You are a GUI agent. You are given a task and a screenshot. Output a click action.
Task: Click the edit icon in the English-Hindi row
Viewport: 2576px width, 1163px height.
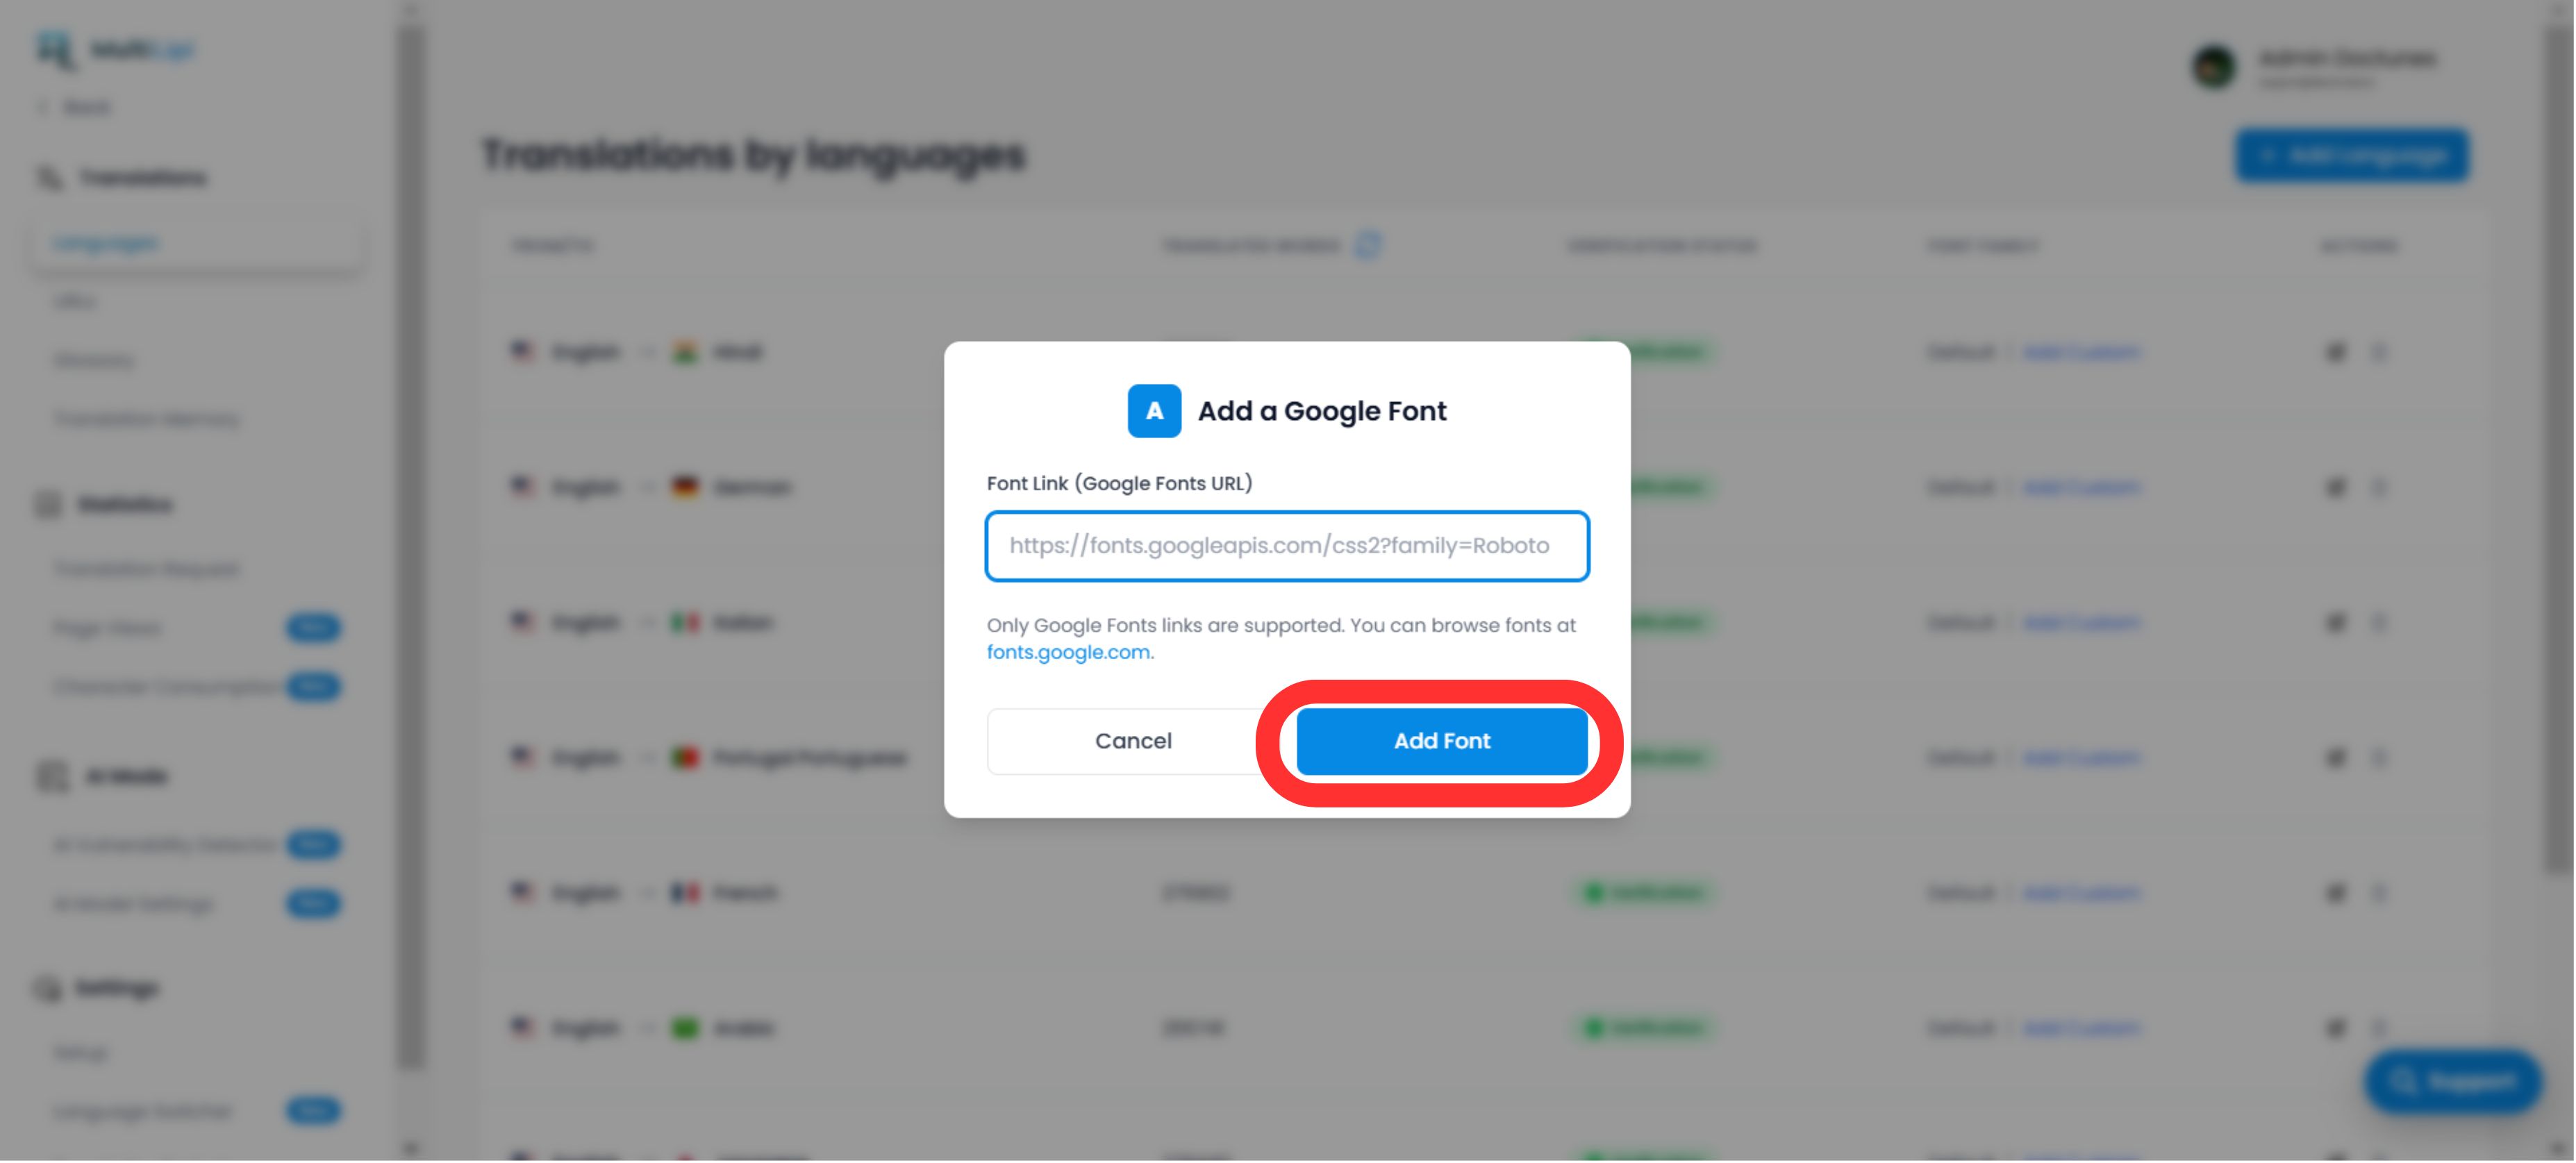(x=2334, y=351)
